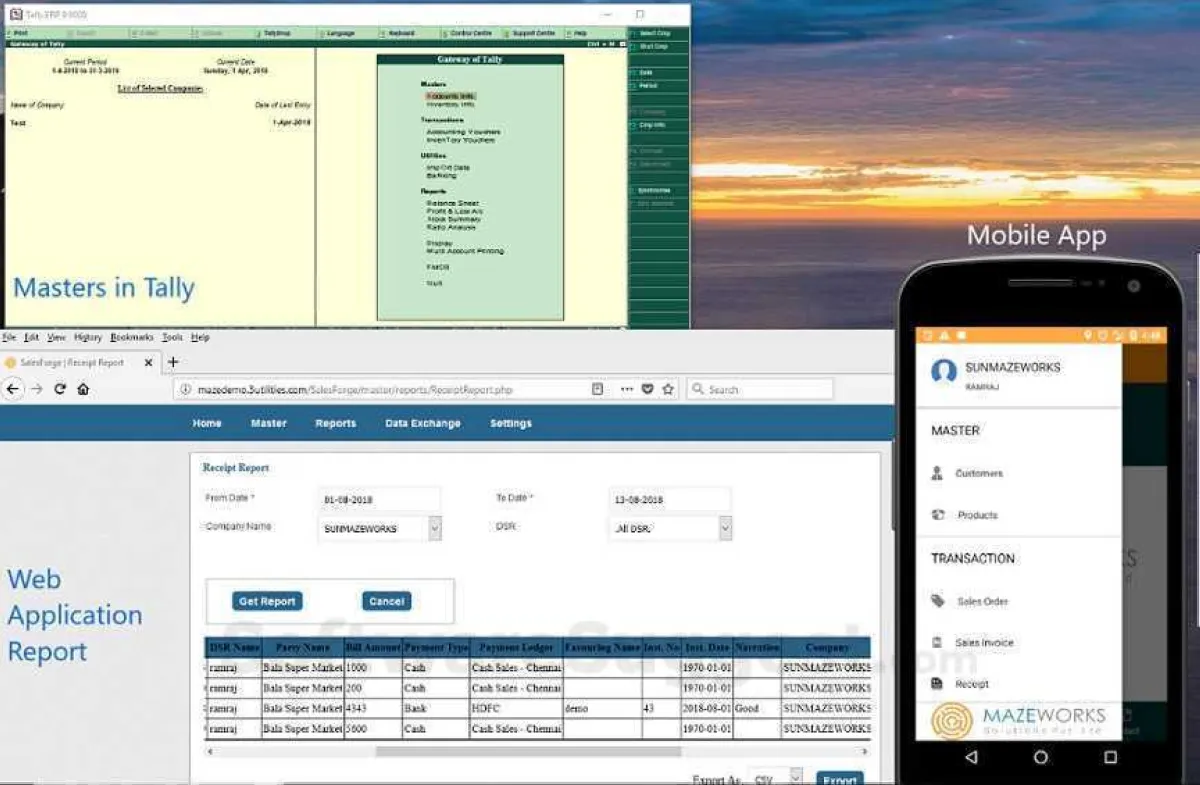Tap the Receipt document icon on phone
1200x785 pixels.
937,684
